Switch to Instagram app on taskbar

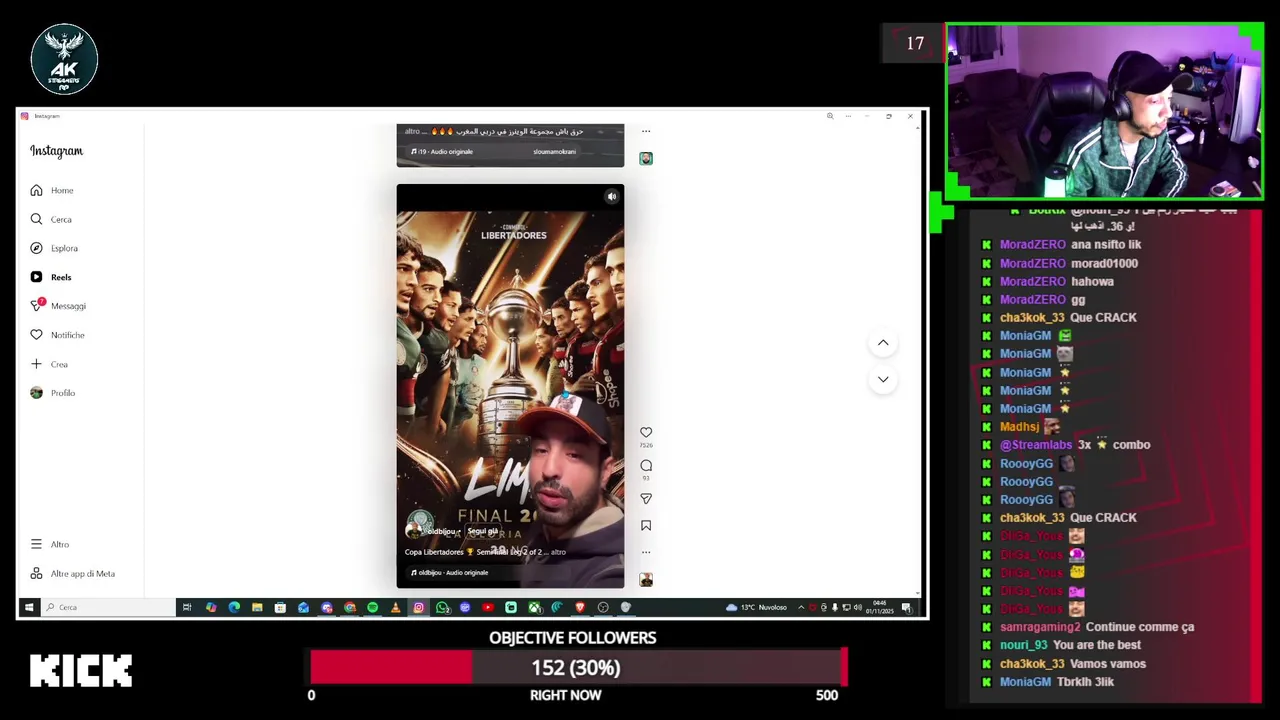click(x=419, y=607)
